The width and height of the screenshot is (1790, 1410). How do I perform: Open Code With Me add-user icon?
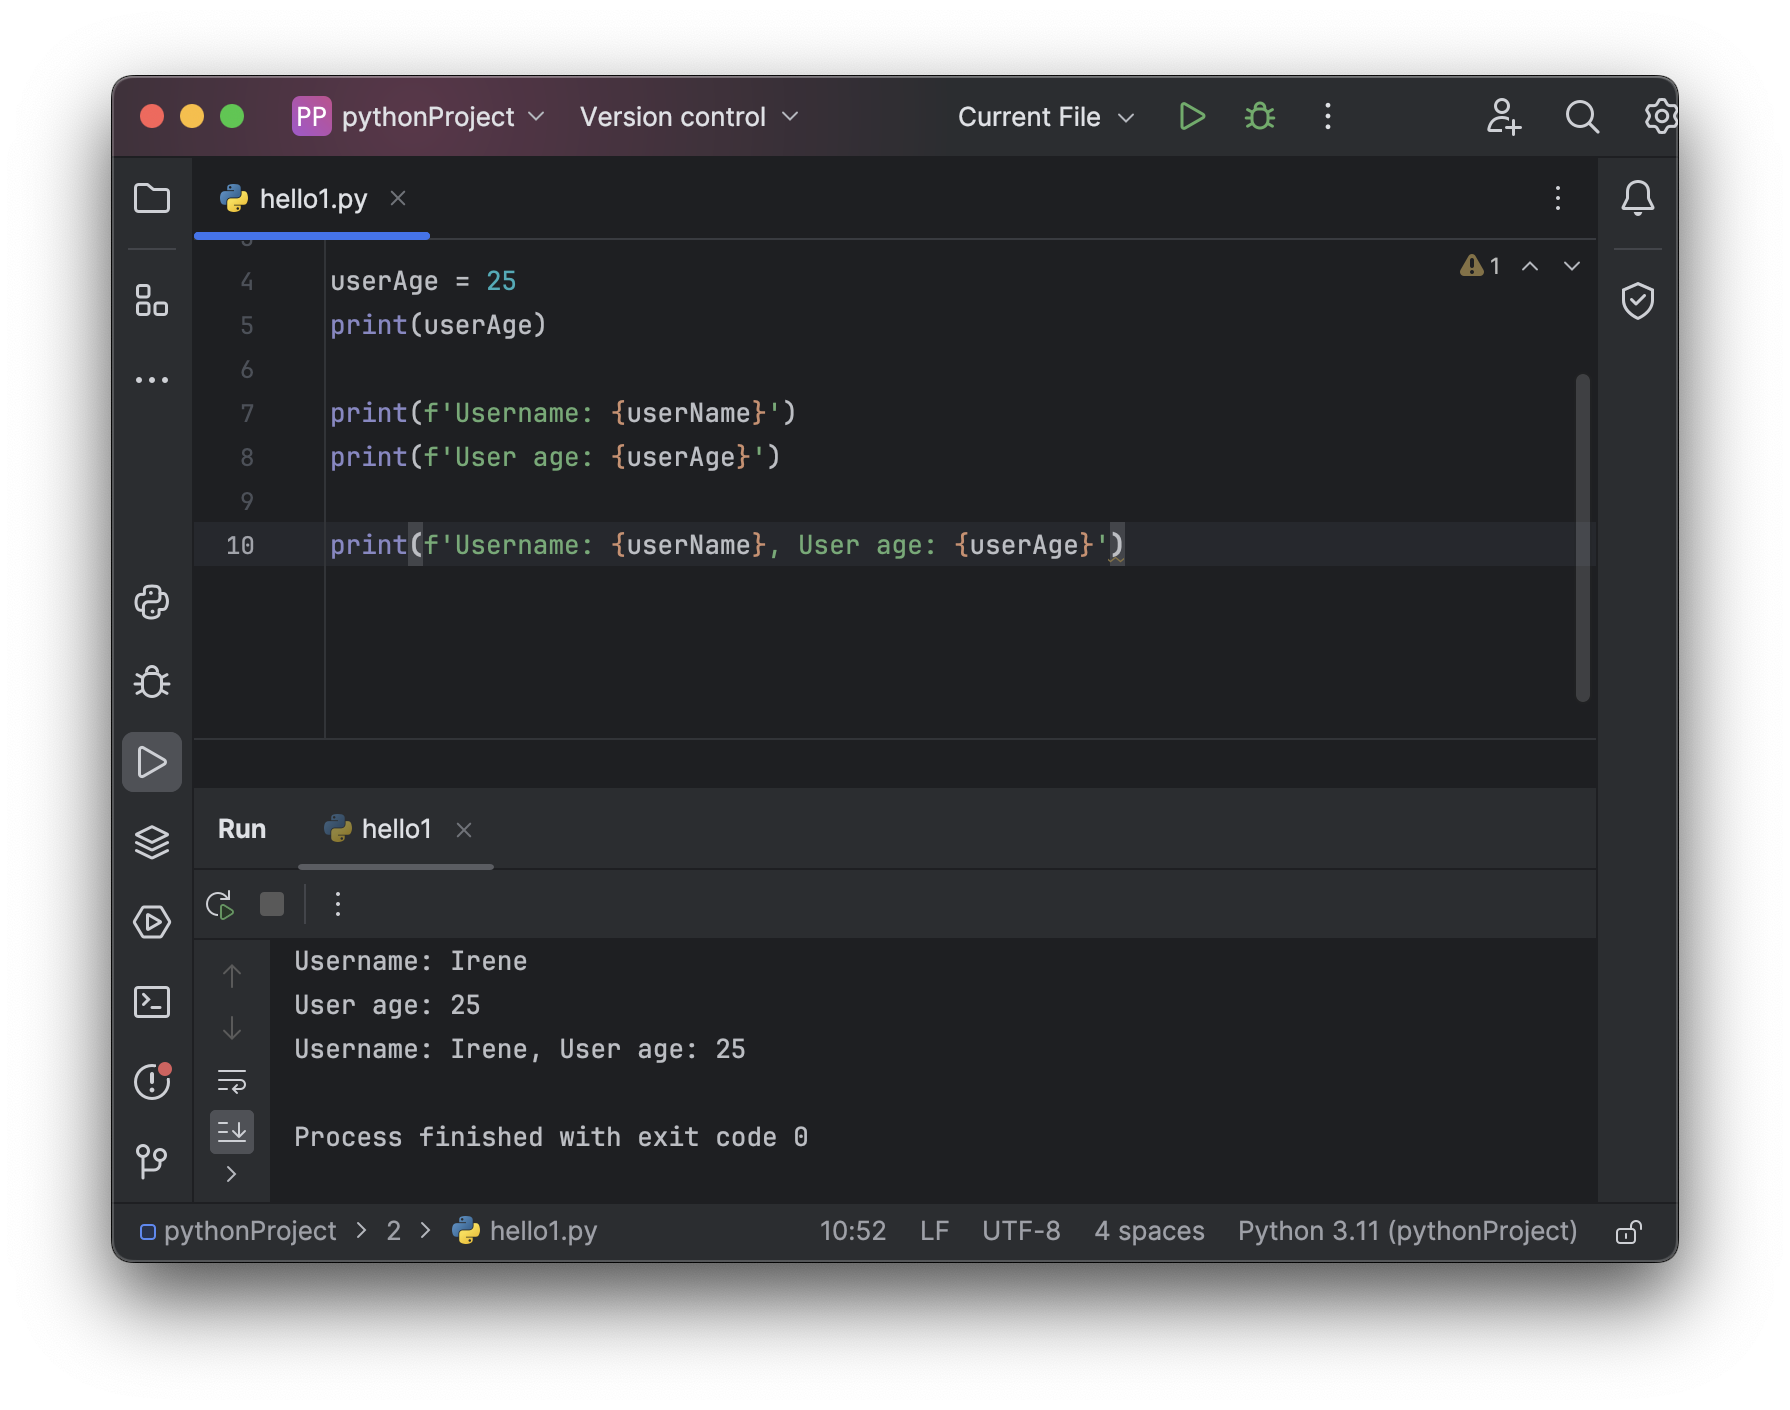1503,117
